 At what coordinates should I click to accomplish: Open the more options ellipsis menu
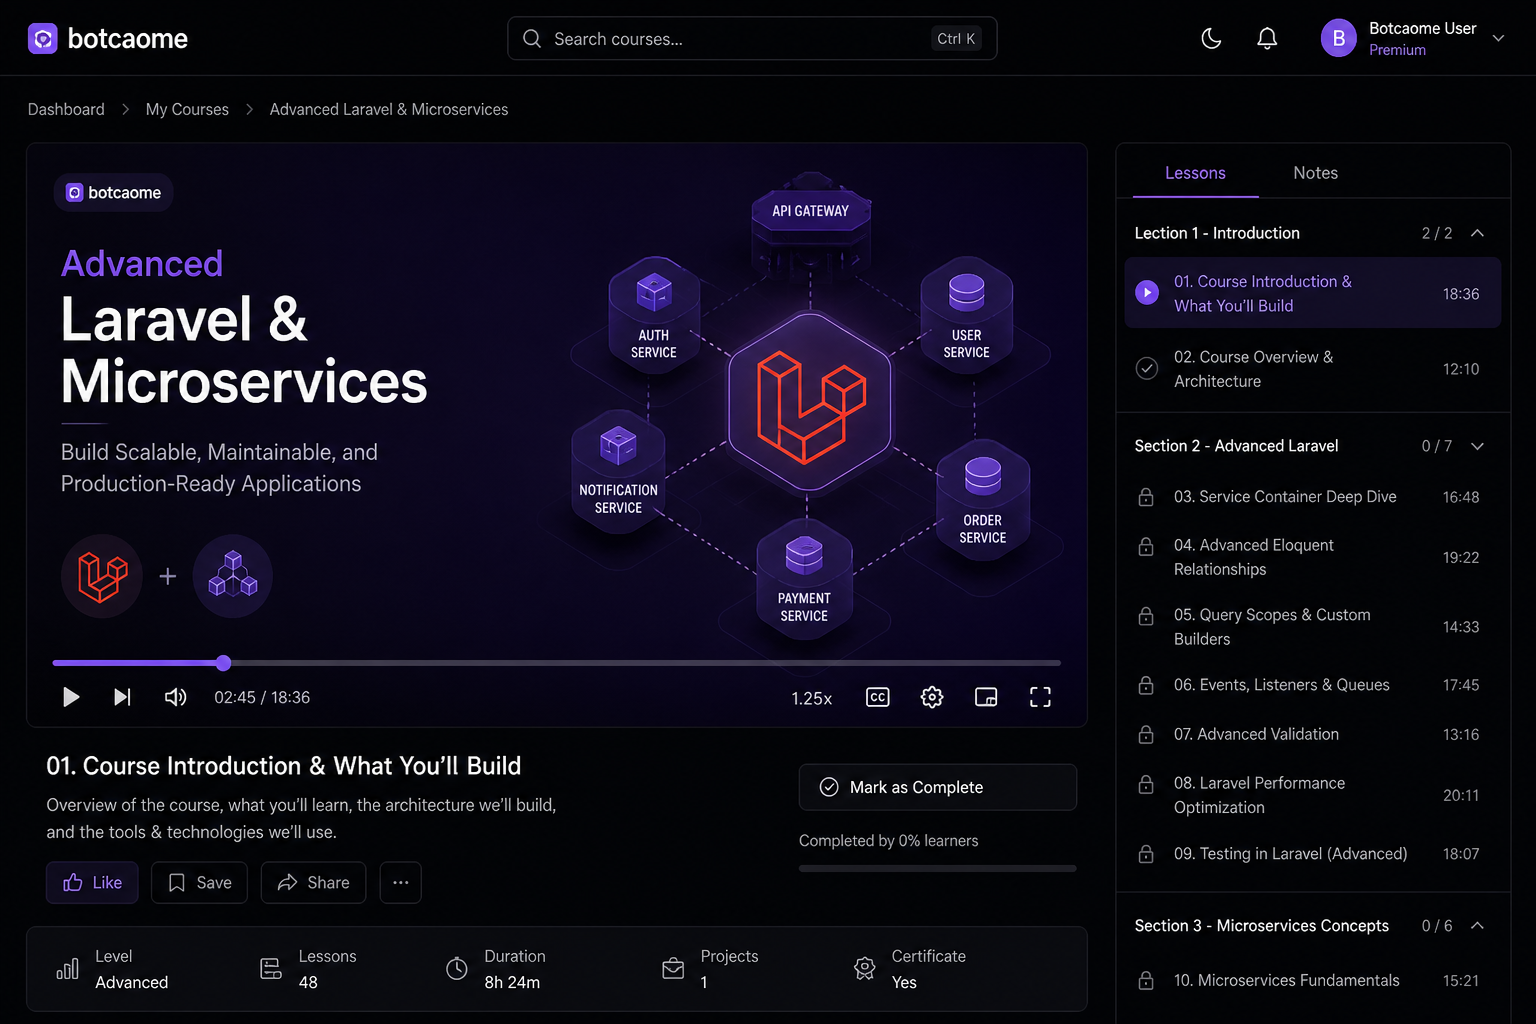400,882
